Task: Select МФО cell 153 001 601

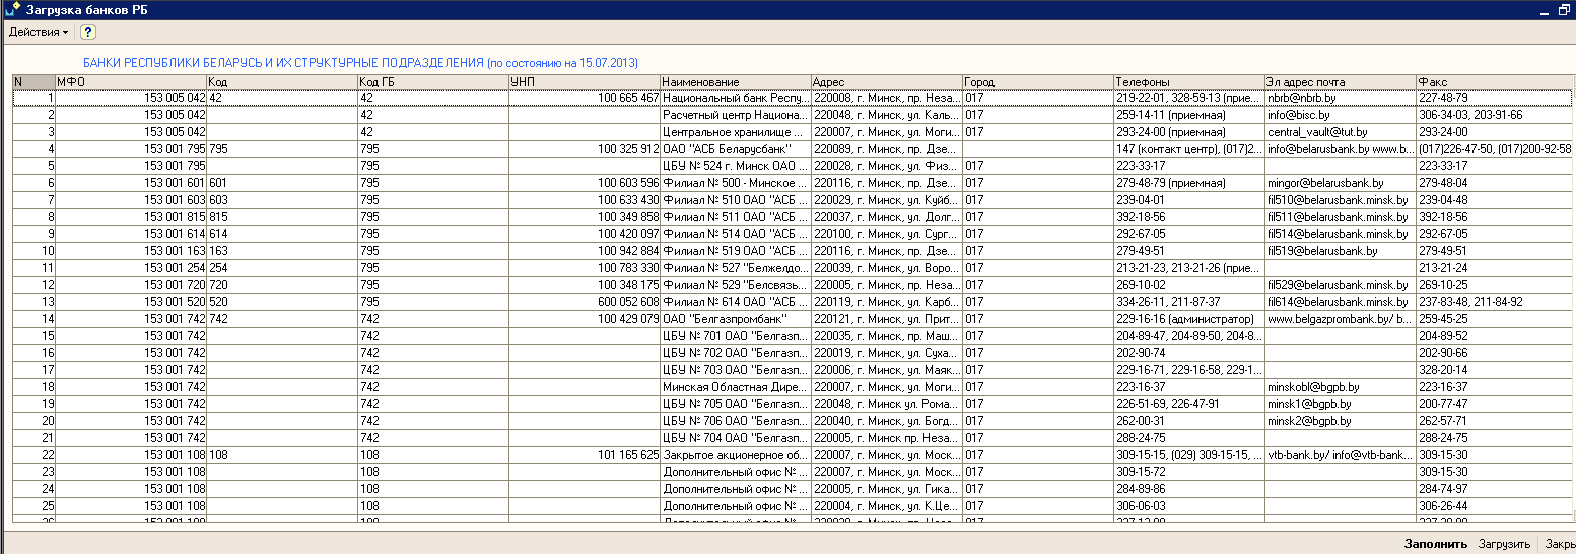Action: coord(130,183)
